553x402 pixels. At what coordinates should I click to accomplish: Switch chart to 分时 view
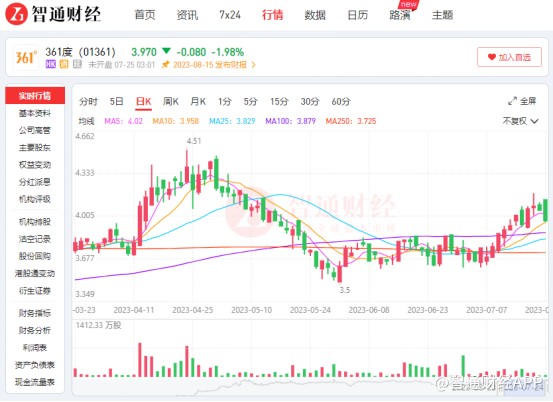pos(88,102)
